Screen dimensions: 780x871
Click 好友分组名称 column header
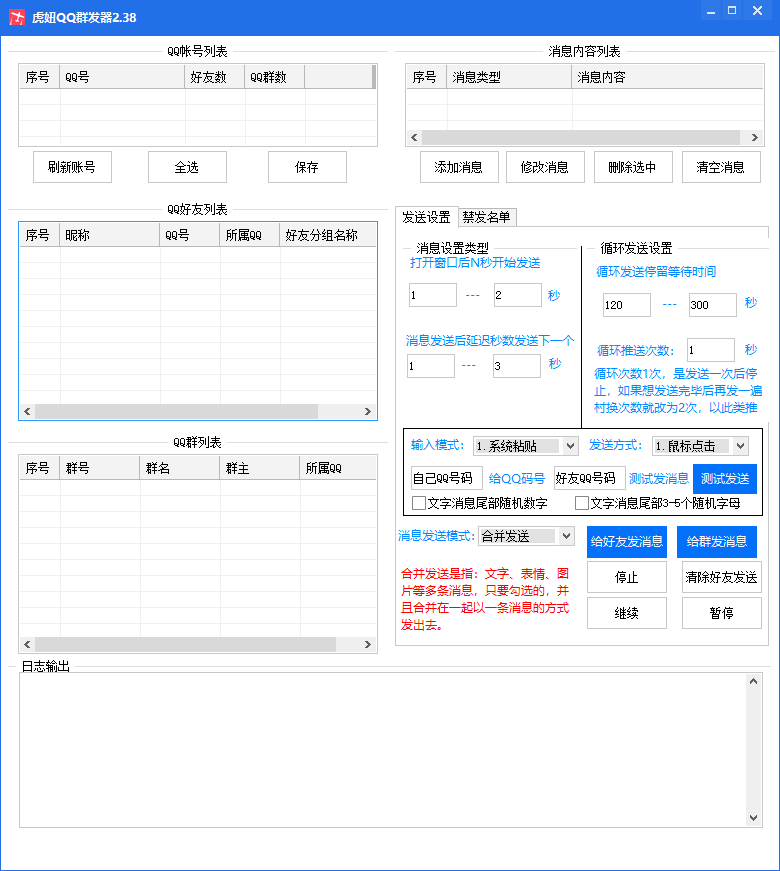click(x=328, y=236)
